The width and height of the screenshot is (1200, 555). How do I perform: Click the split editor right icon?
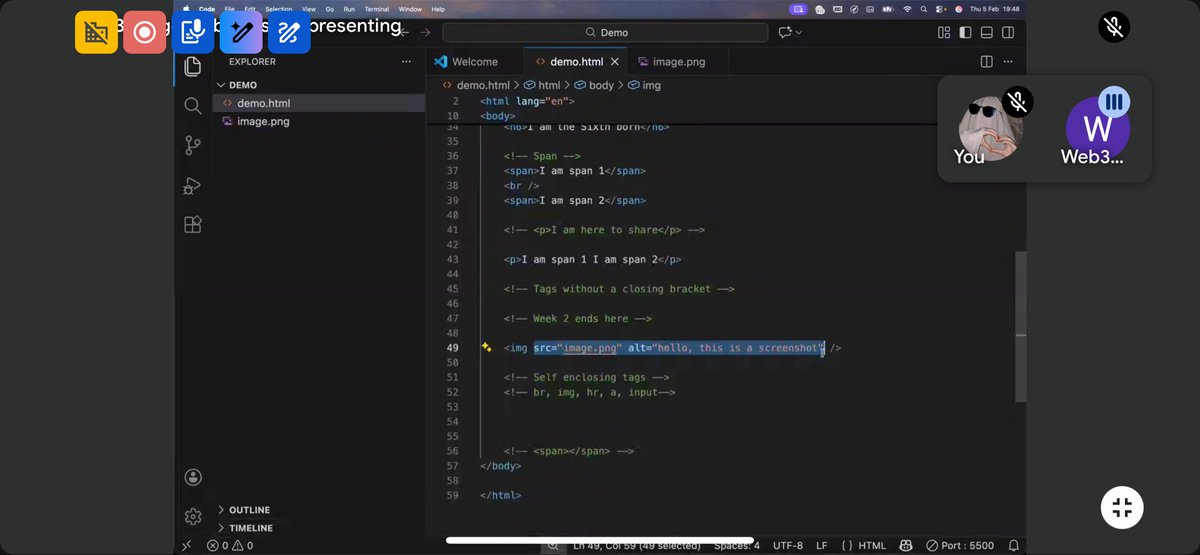click(x=987, y=61)
